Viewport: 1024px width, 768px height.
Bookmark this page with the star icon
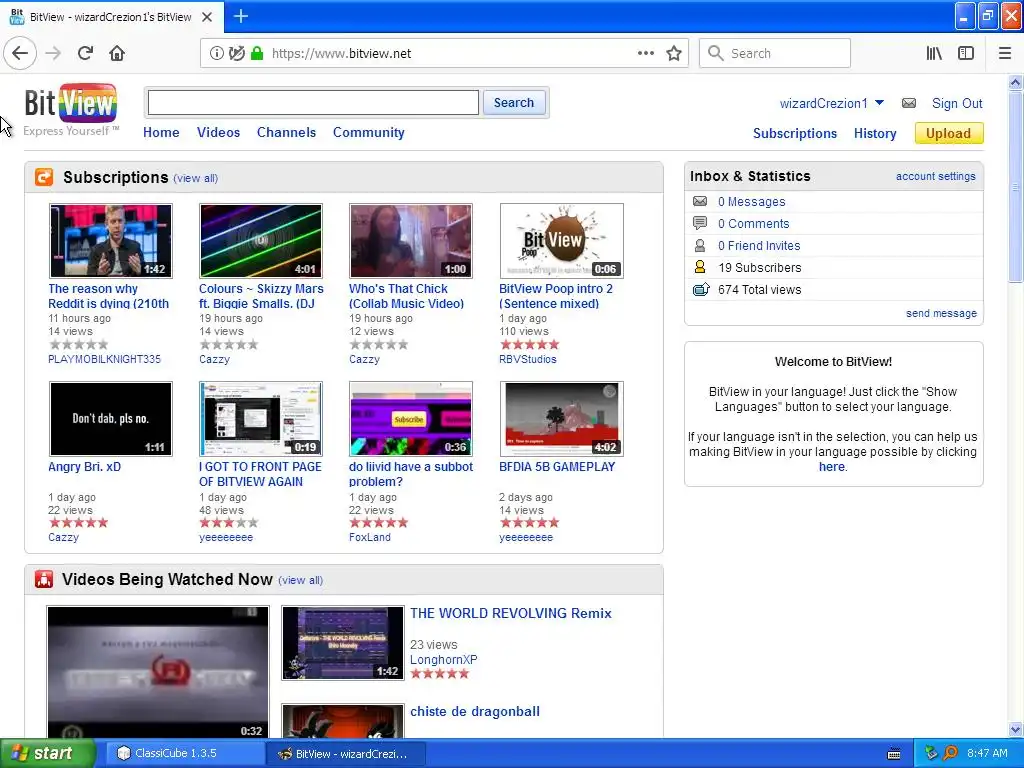[x=674, y=54]
